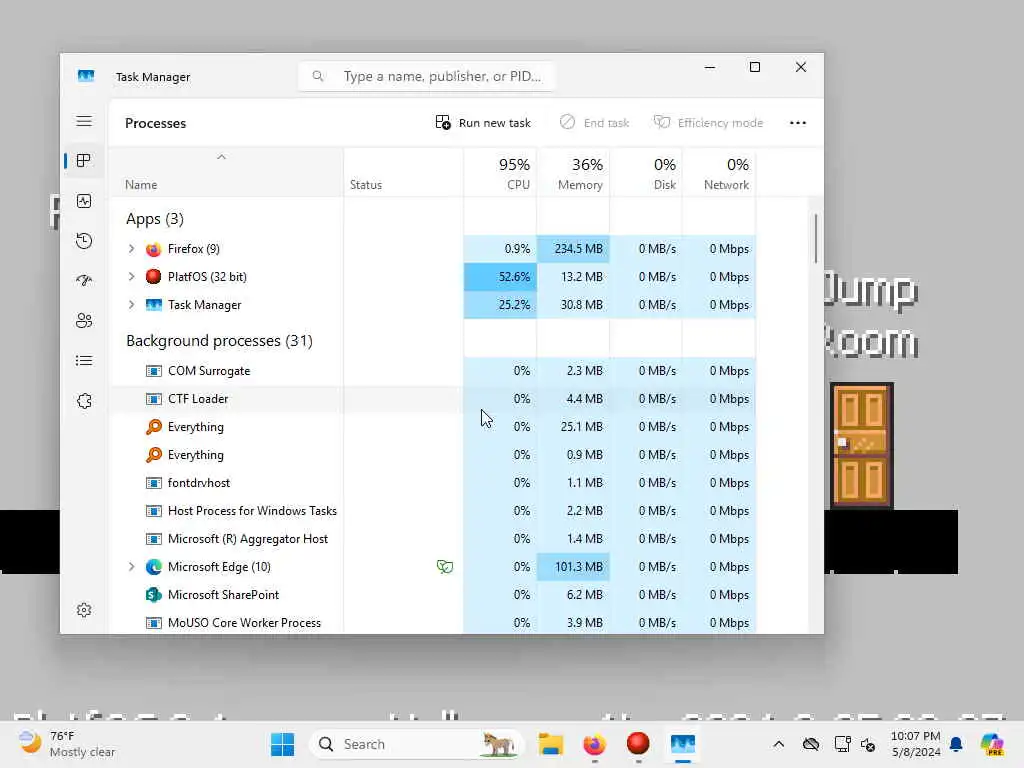
Task: Click the 25.2% CPU cell for Task Manager
Action: 500,305
